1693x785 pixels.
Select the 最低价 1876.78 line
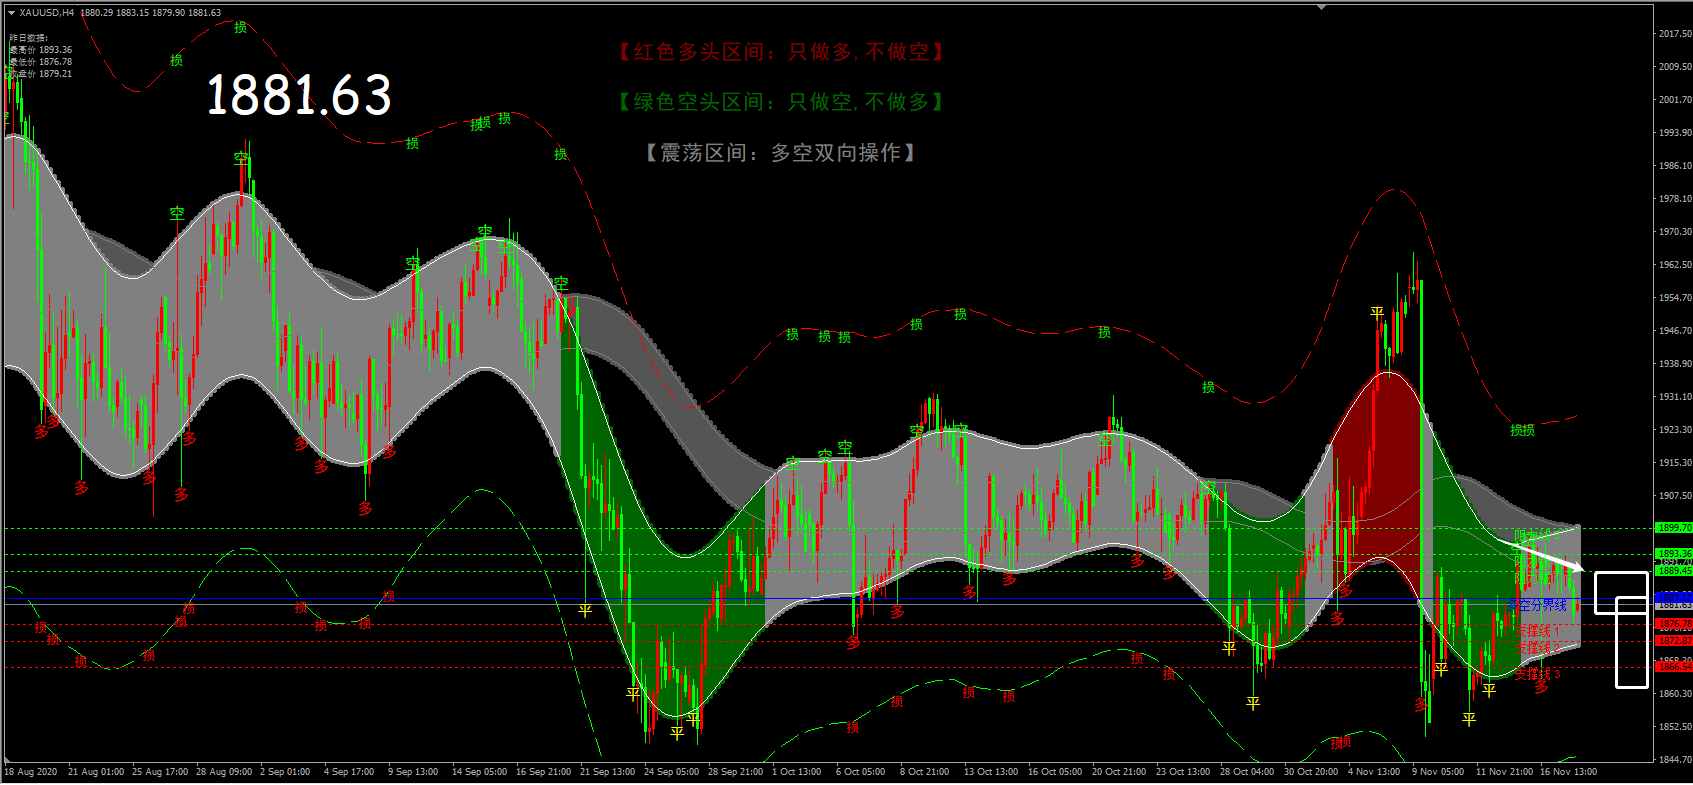[41, 62]
